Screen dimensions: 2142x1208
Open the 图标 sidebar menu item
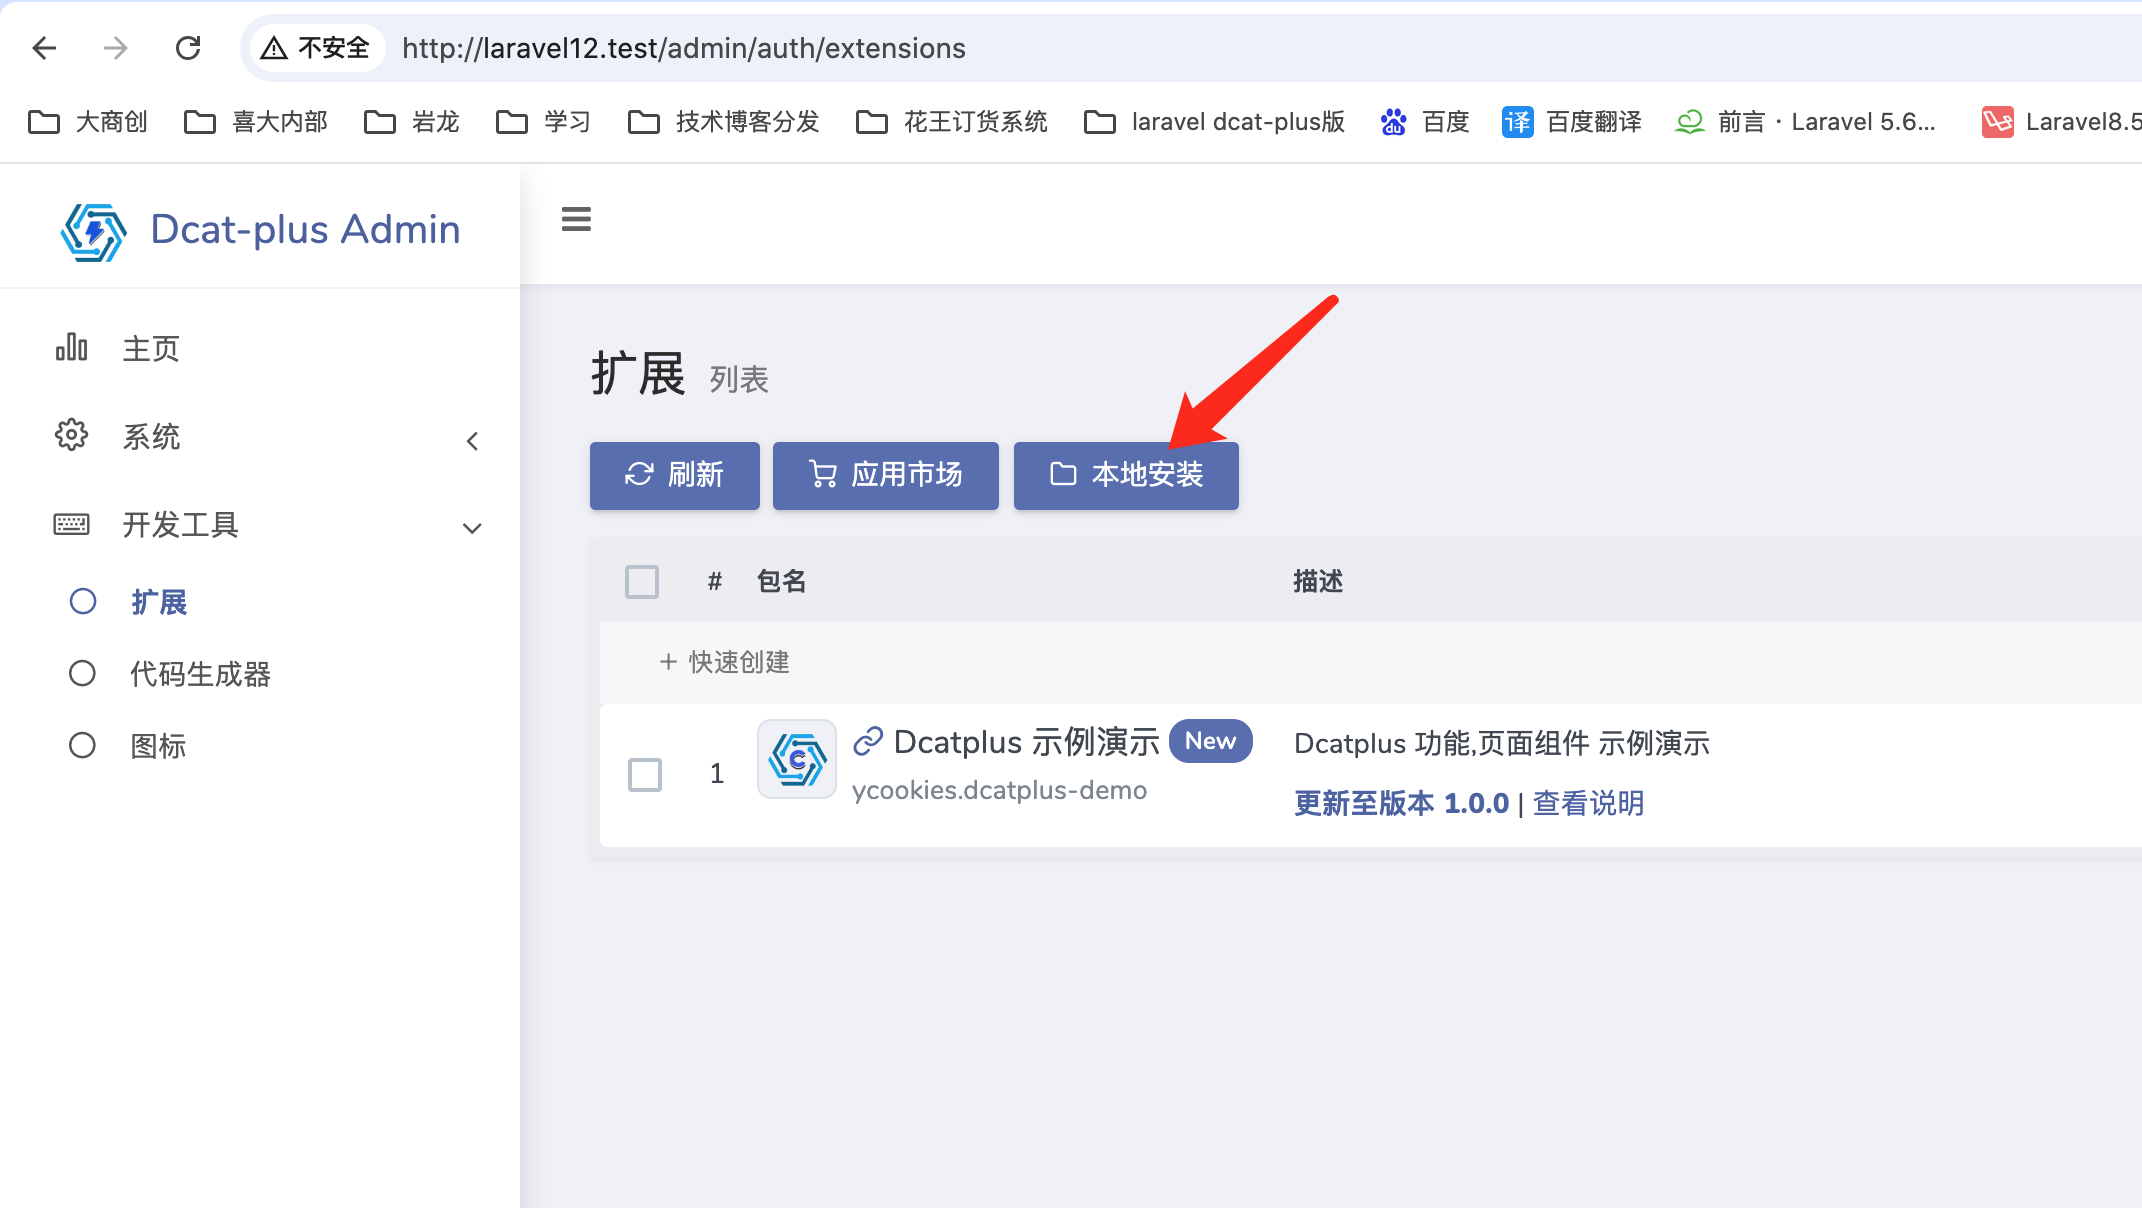pyautogui.click(x=158, y=746)
